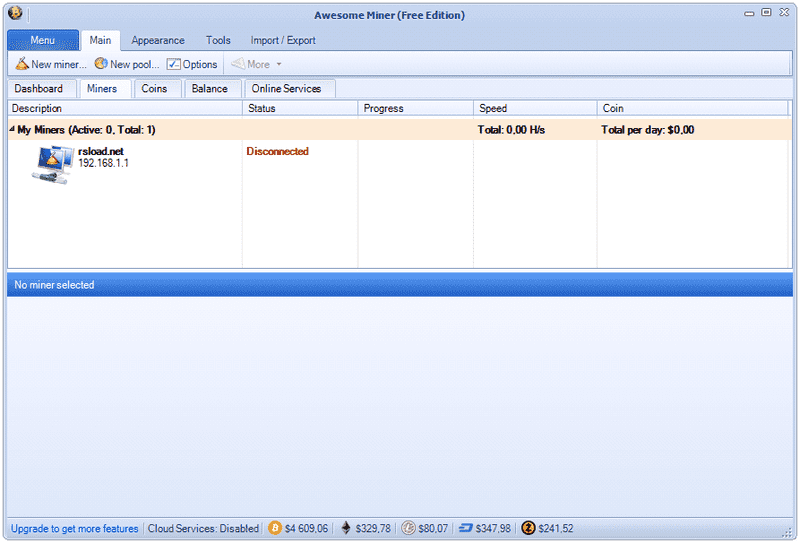This screenshot has width=800, height=543.
Task: Open the More dropdown arrow
Action: (x=279, y=64)
